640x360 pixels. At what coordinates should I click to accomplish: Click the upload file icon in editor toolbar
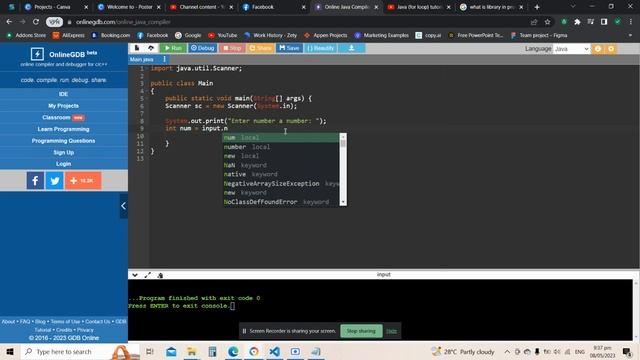(151, 48)
